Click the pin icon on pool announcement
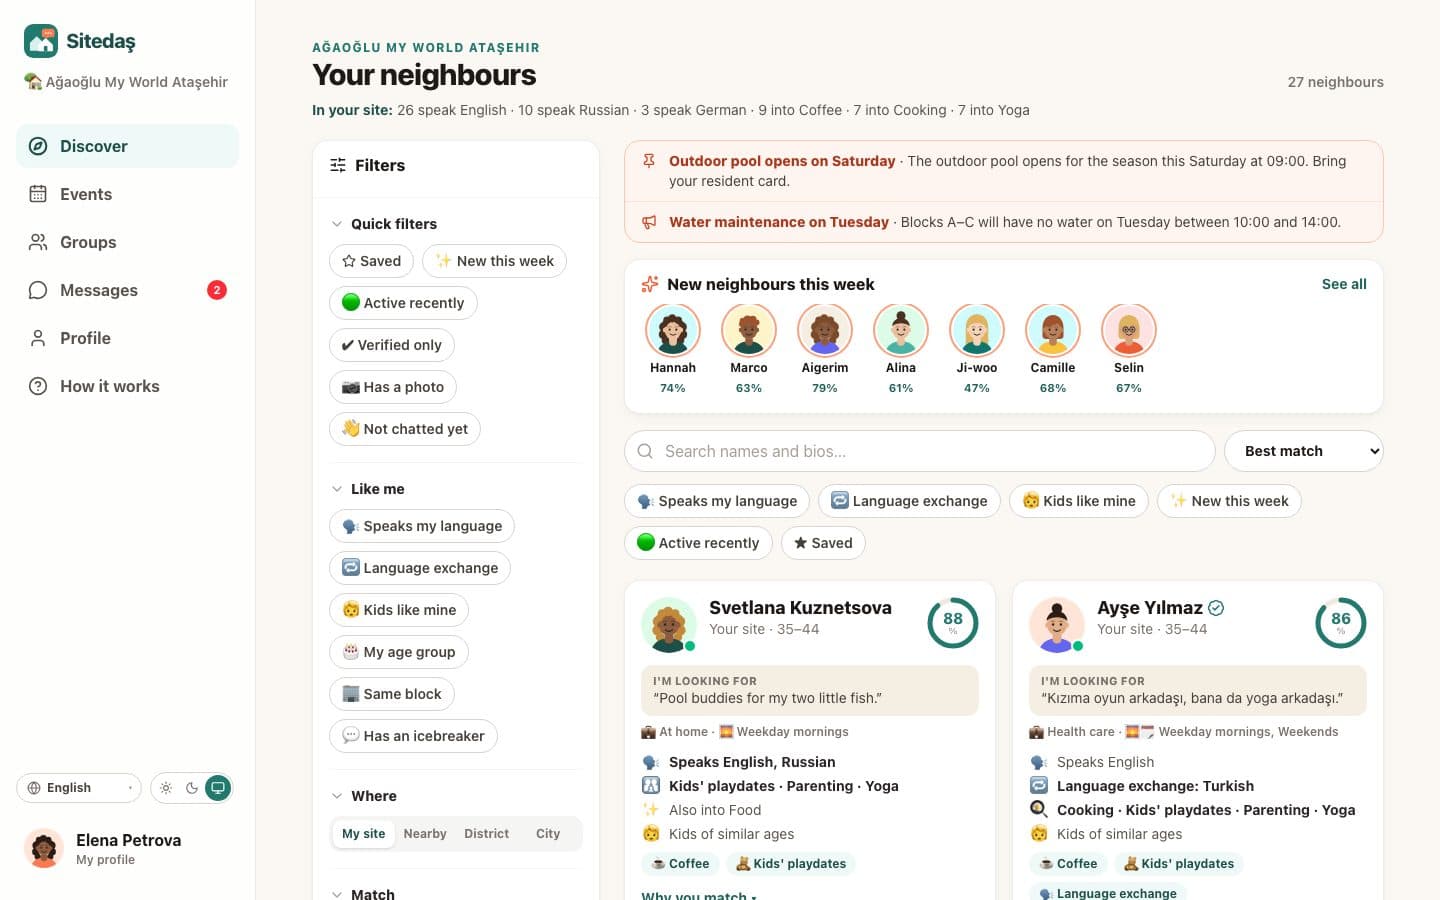Screen dimensions: 1440x900 tap(649, 161)
